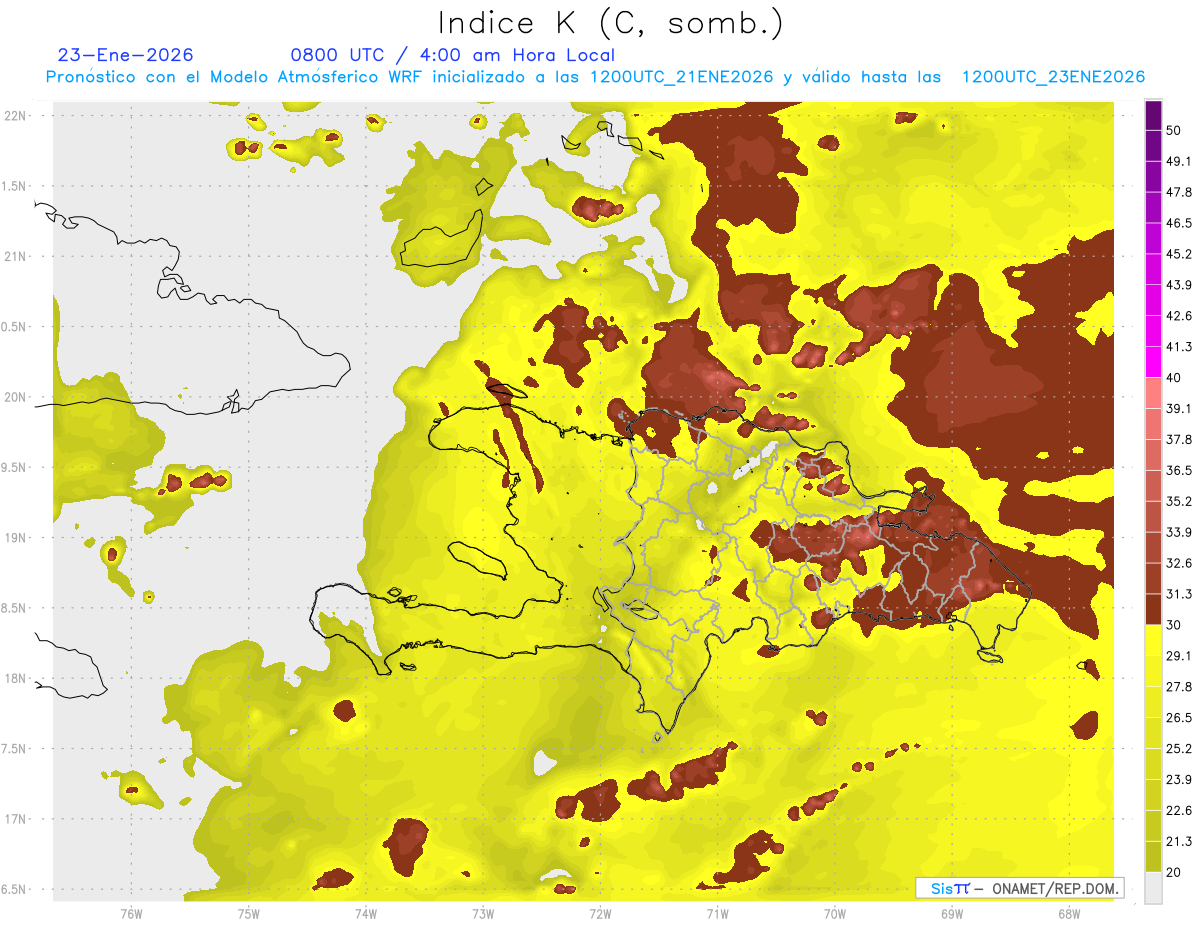The image size is (1200, 927).
Task: Open the ONAMET/REP.DOM. credit label
Action: 1054,888
